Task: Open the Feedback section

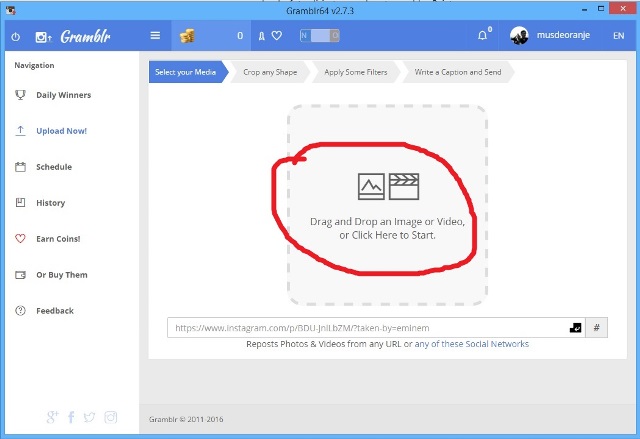Action: pyautogui.click(x=55, y=311)
